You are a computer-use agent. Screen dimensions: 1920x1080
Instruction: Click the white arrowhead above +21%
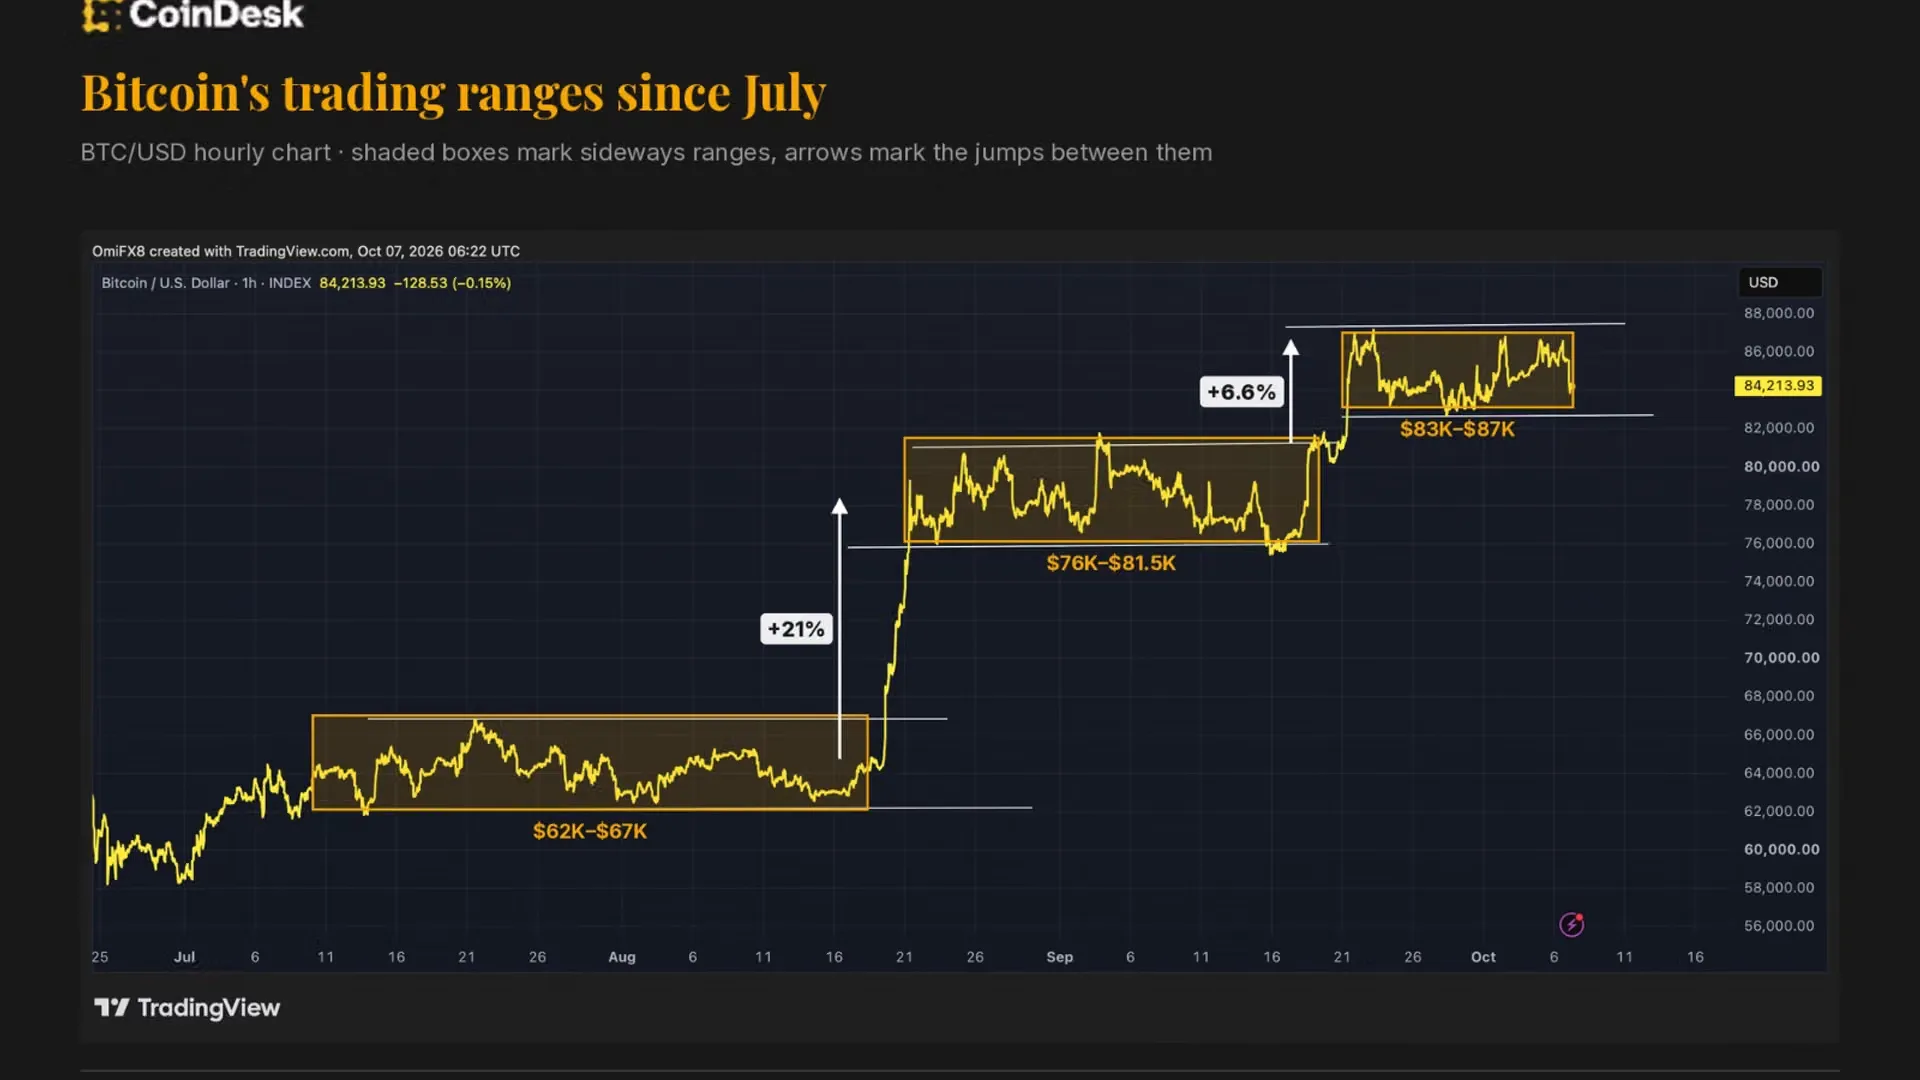840,506
